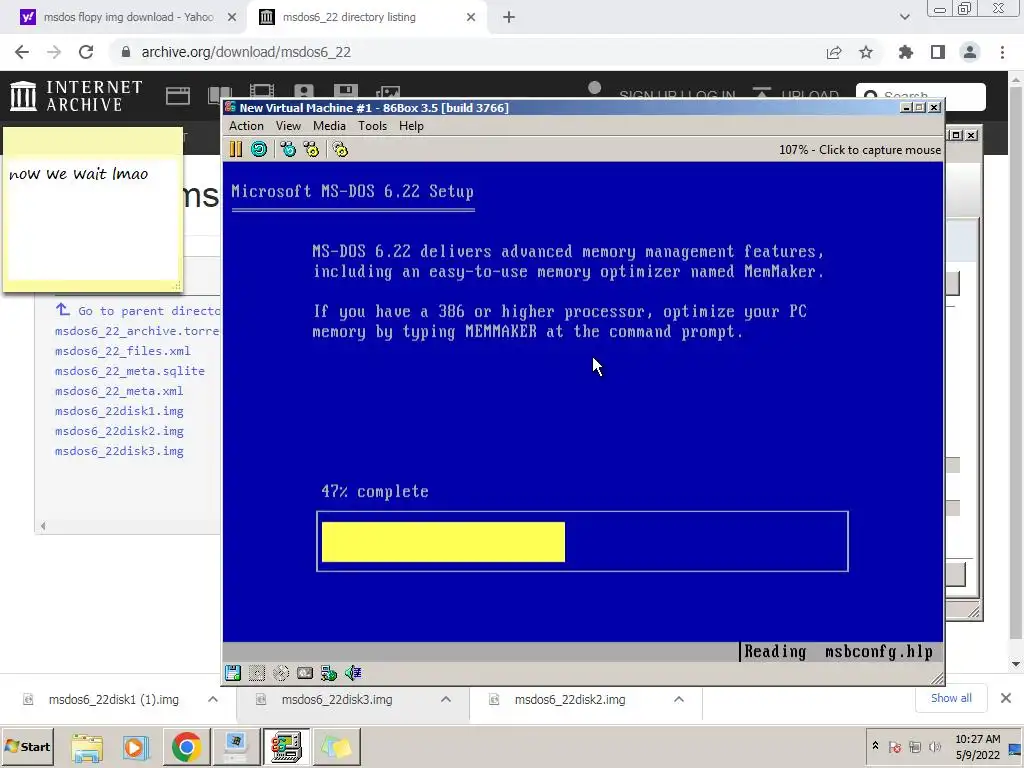Hard reset the 86Box virtual machine
1024x768 pixels.
[x=259, y=150]
